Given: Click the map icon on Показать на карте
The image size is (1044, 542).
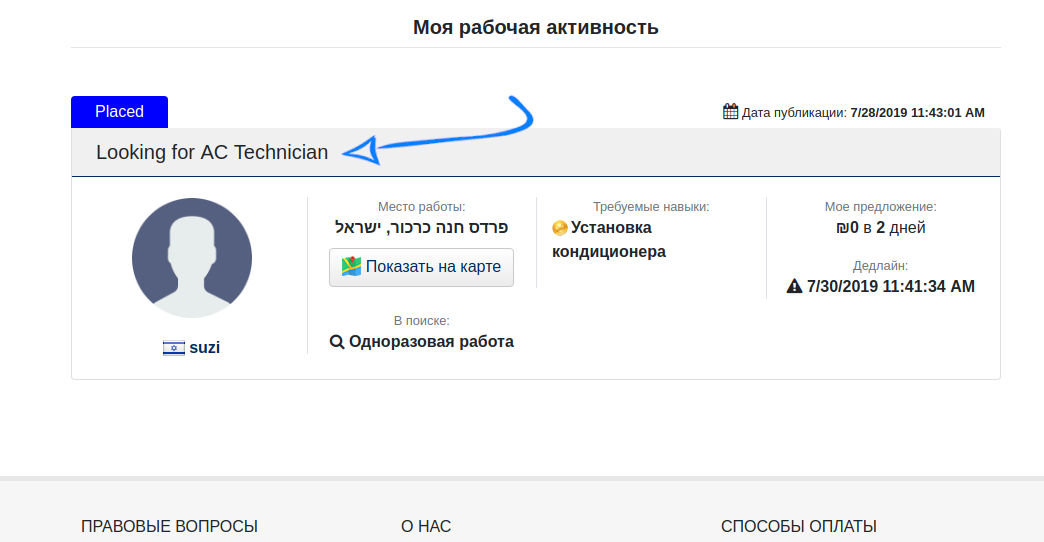Looking at the screenshot, I should (351, 266).
